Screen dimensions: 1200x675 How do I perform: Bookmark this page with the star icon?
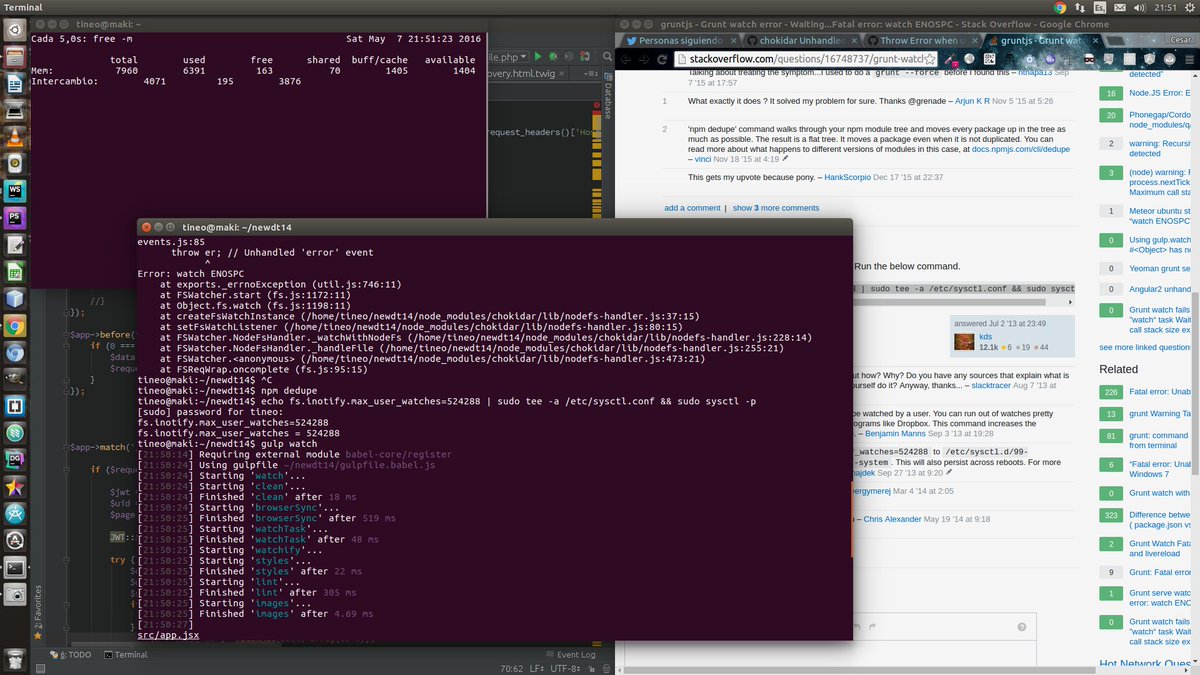point(929,60)
